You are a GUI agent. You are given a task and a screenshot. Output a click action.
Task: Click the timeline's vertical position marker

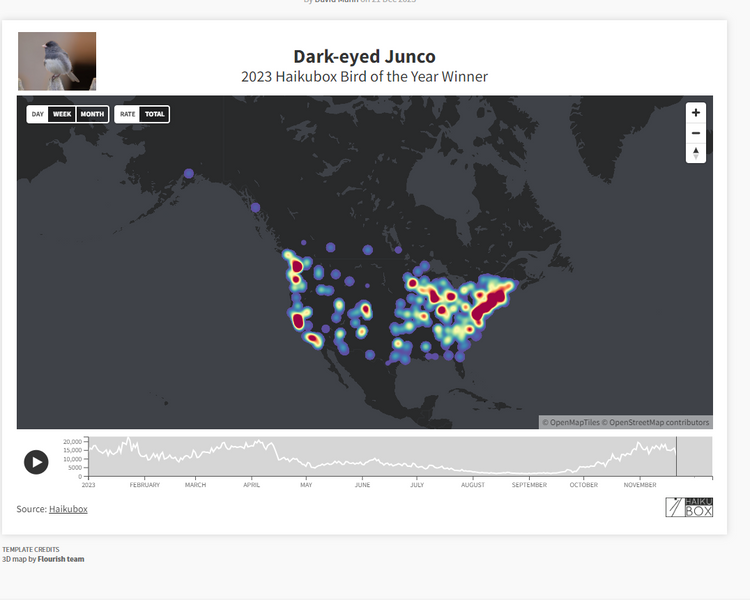676,456
